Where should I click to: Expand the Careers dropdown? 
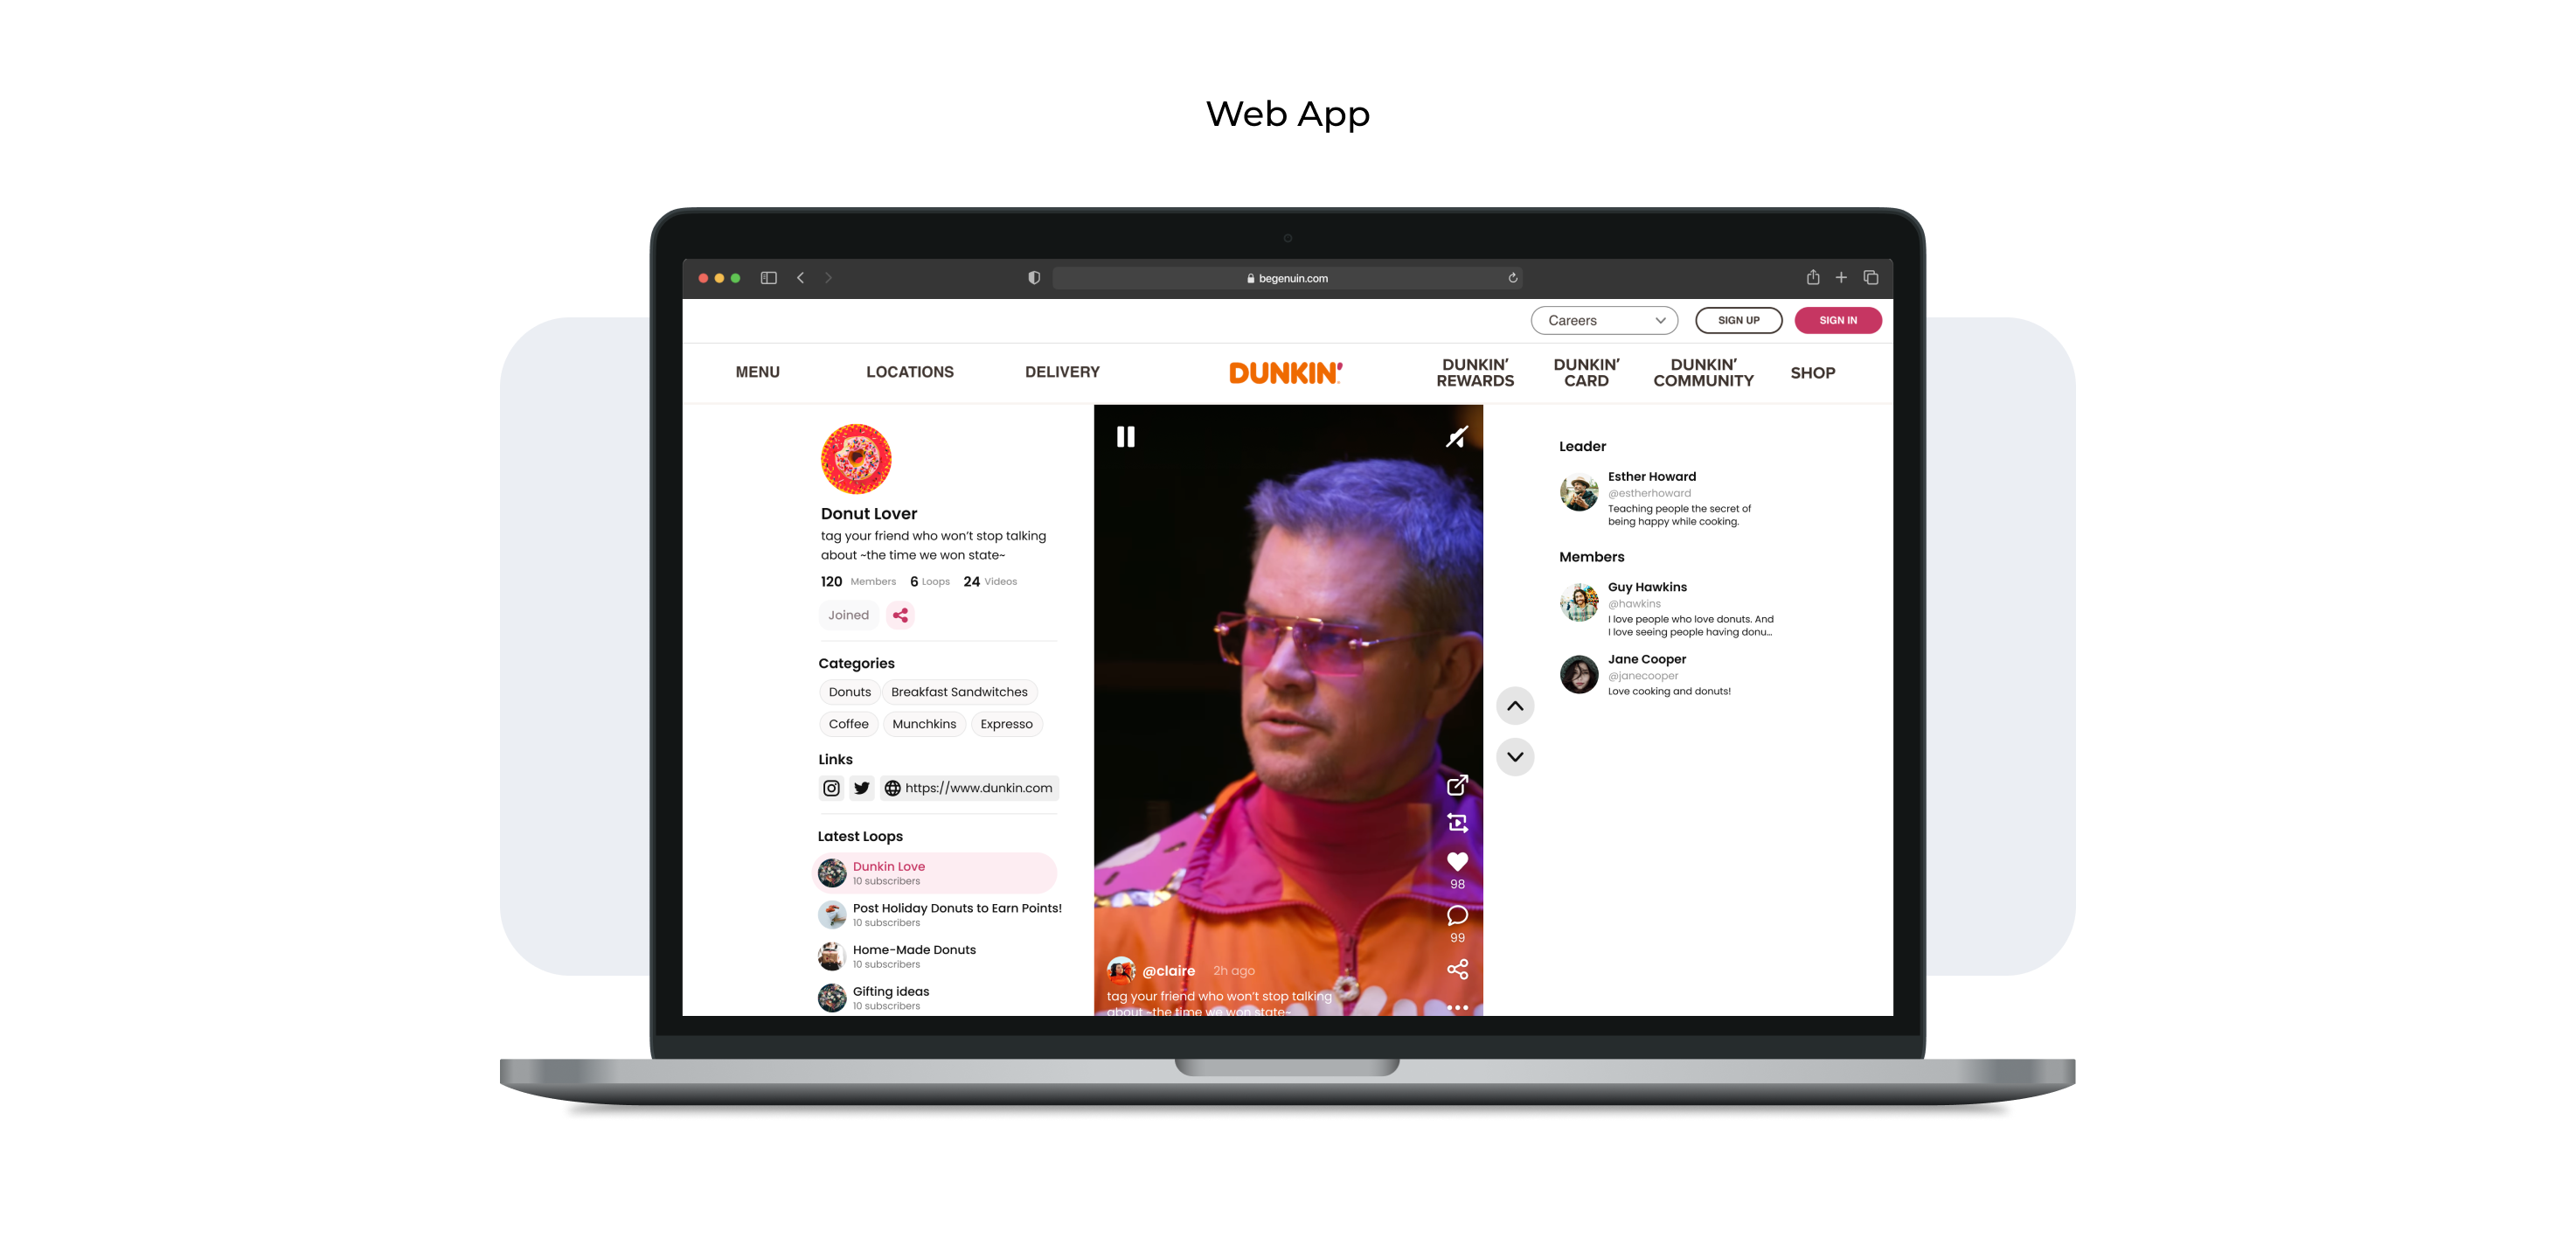click(1604, 321)
